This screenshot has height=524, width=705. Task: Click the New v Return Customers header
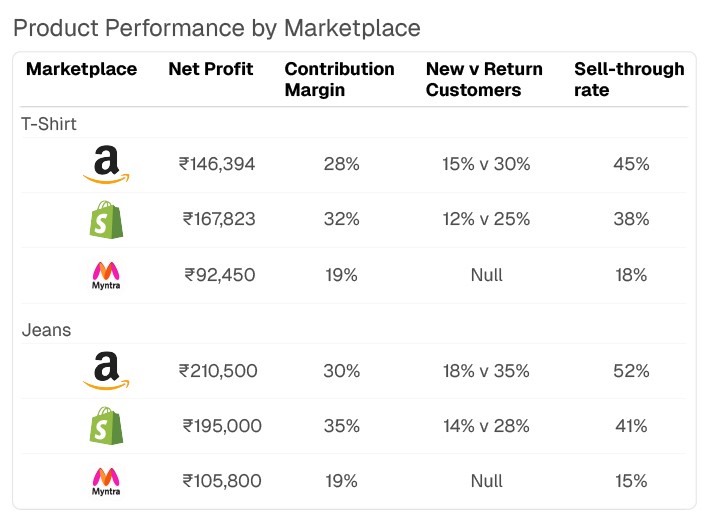click(x=484, y=79)
